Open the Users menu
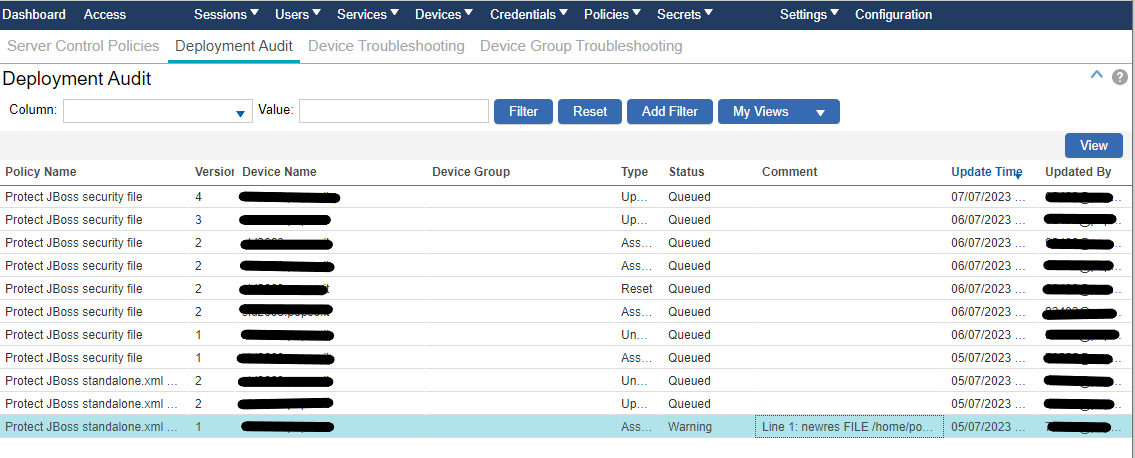This screenshot has width=1135, height=458. 297,14
